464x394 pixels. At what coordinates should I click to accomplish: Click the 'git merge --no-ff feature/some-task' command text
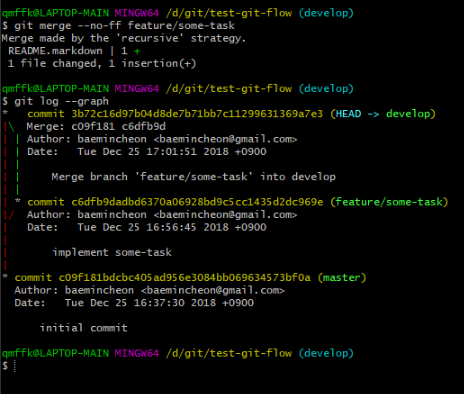(124, 26)
